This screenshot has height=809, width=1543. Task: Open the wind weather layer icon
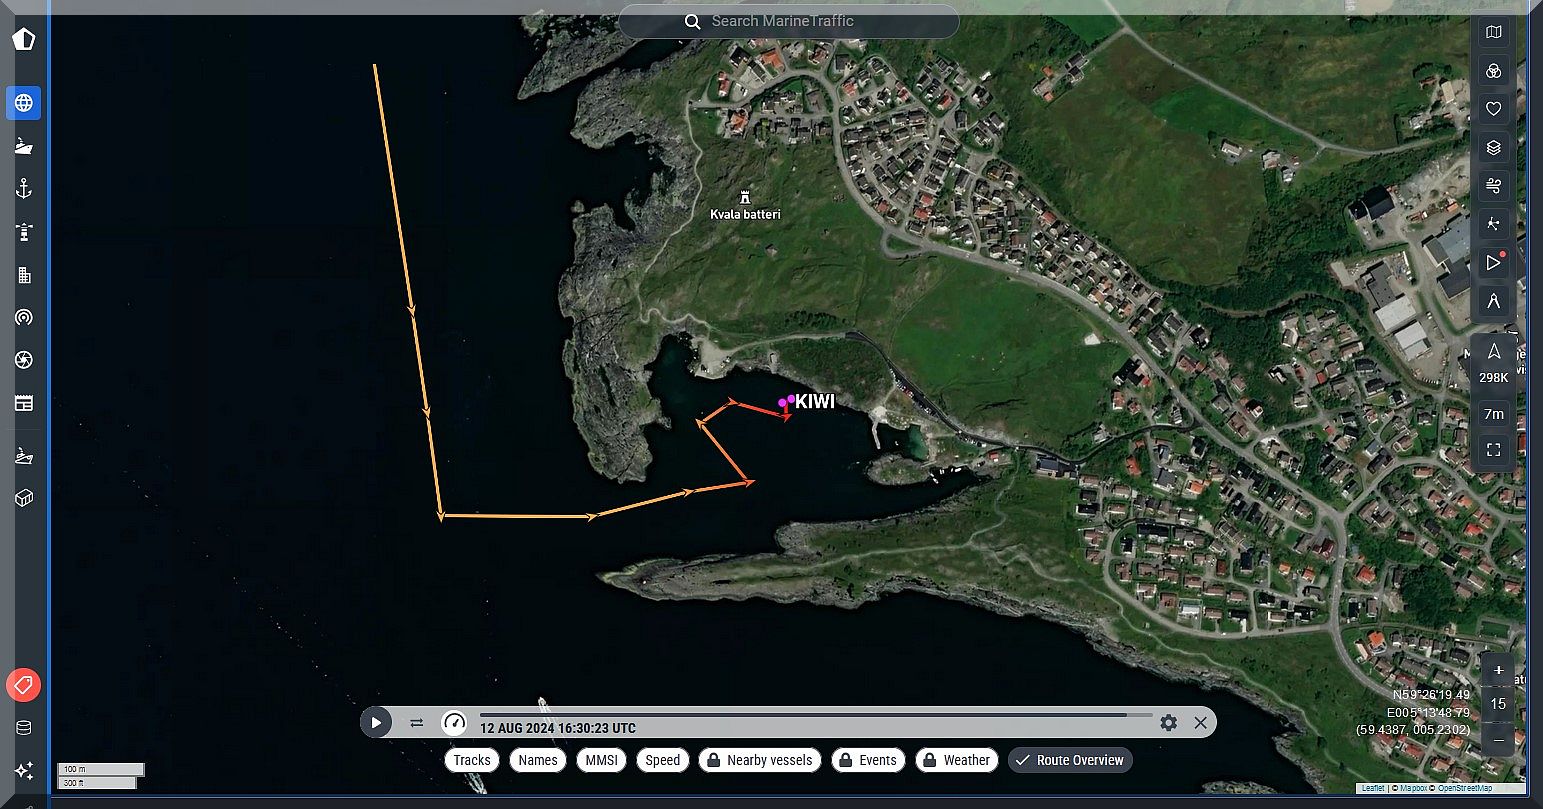pyautogui.click(x=1493, y=186)
